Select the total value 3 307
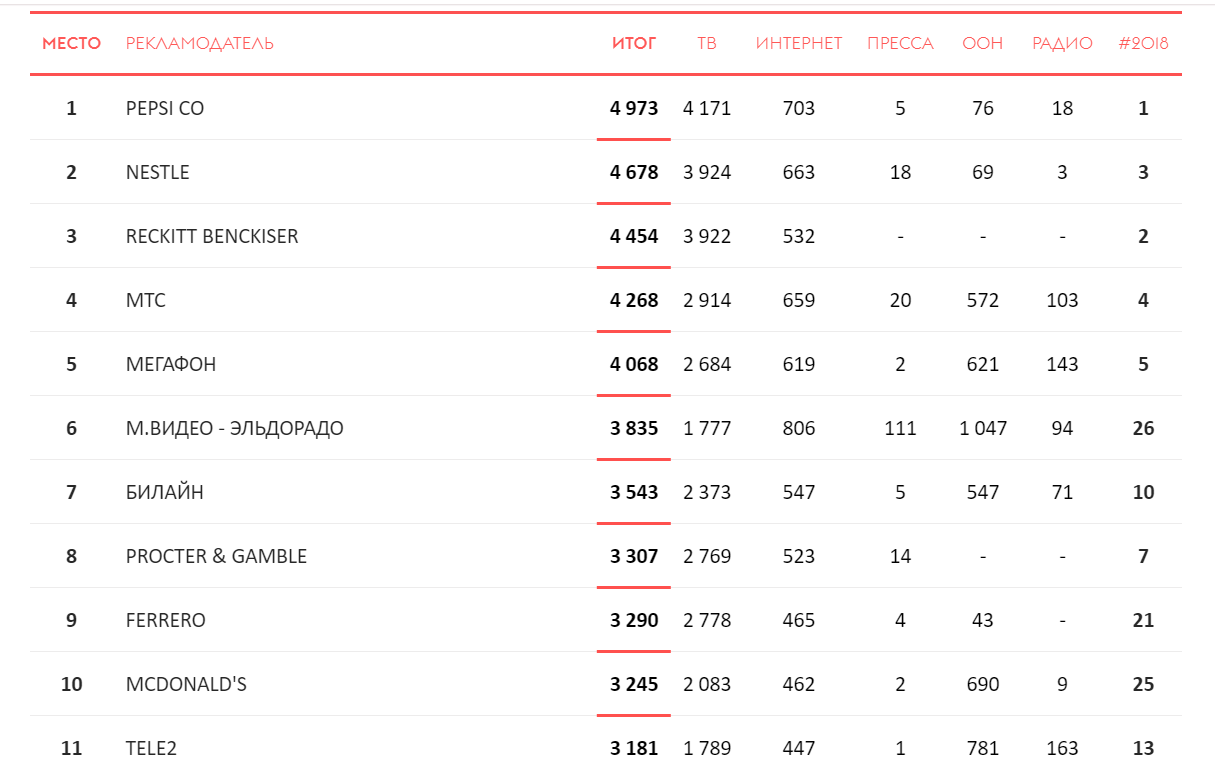The height and width of the screenshot is (775, 1215). (634, 556)
